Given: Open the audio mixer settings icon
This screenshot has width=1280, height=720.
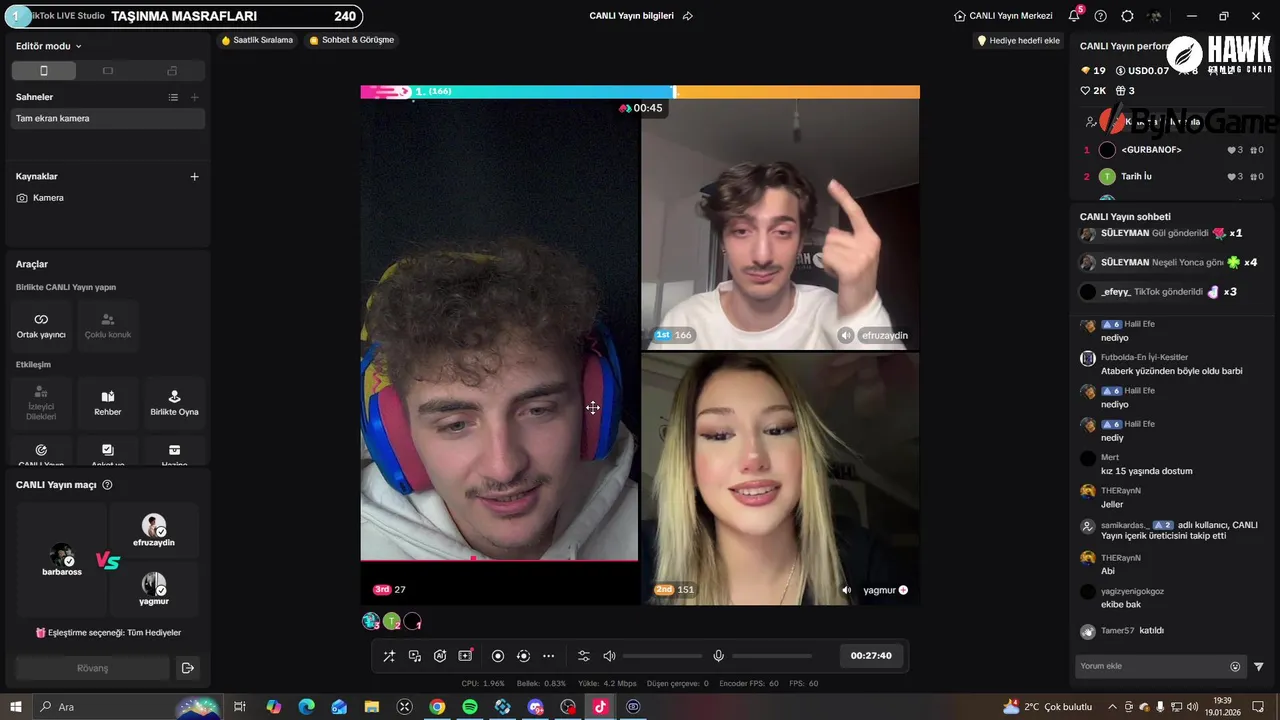Looking at the screenshot, I should pyautogui.click(x=584, y=656).
